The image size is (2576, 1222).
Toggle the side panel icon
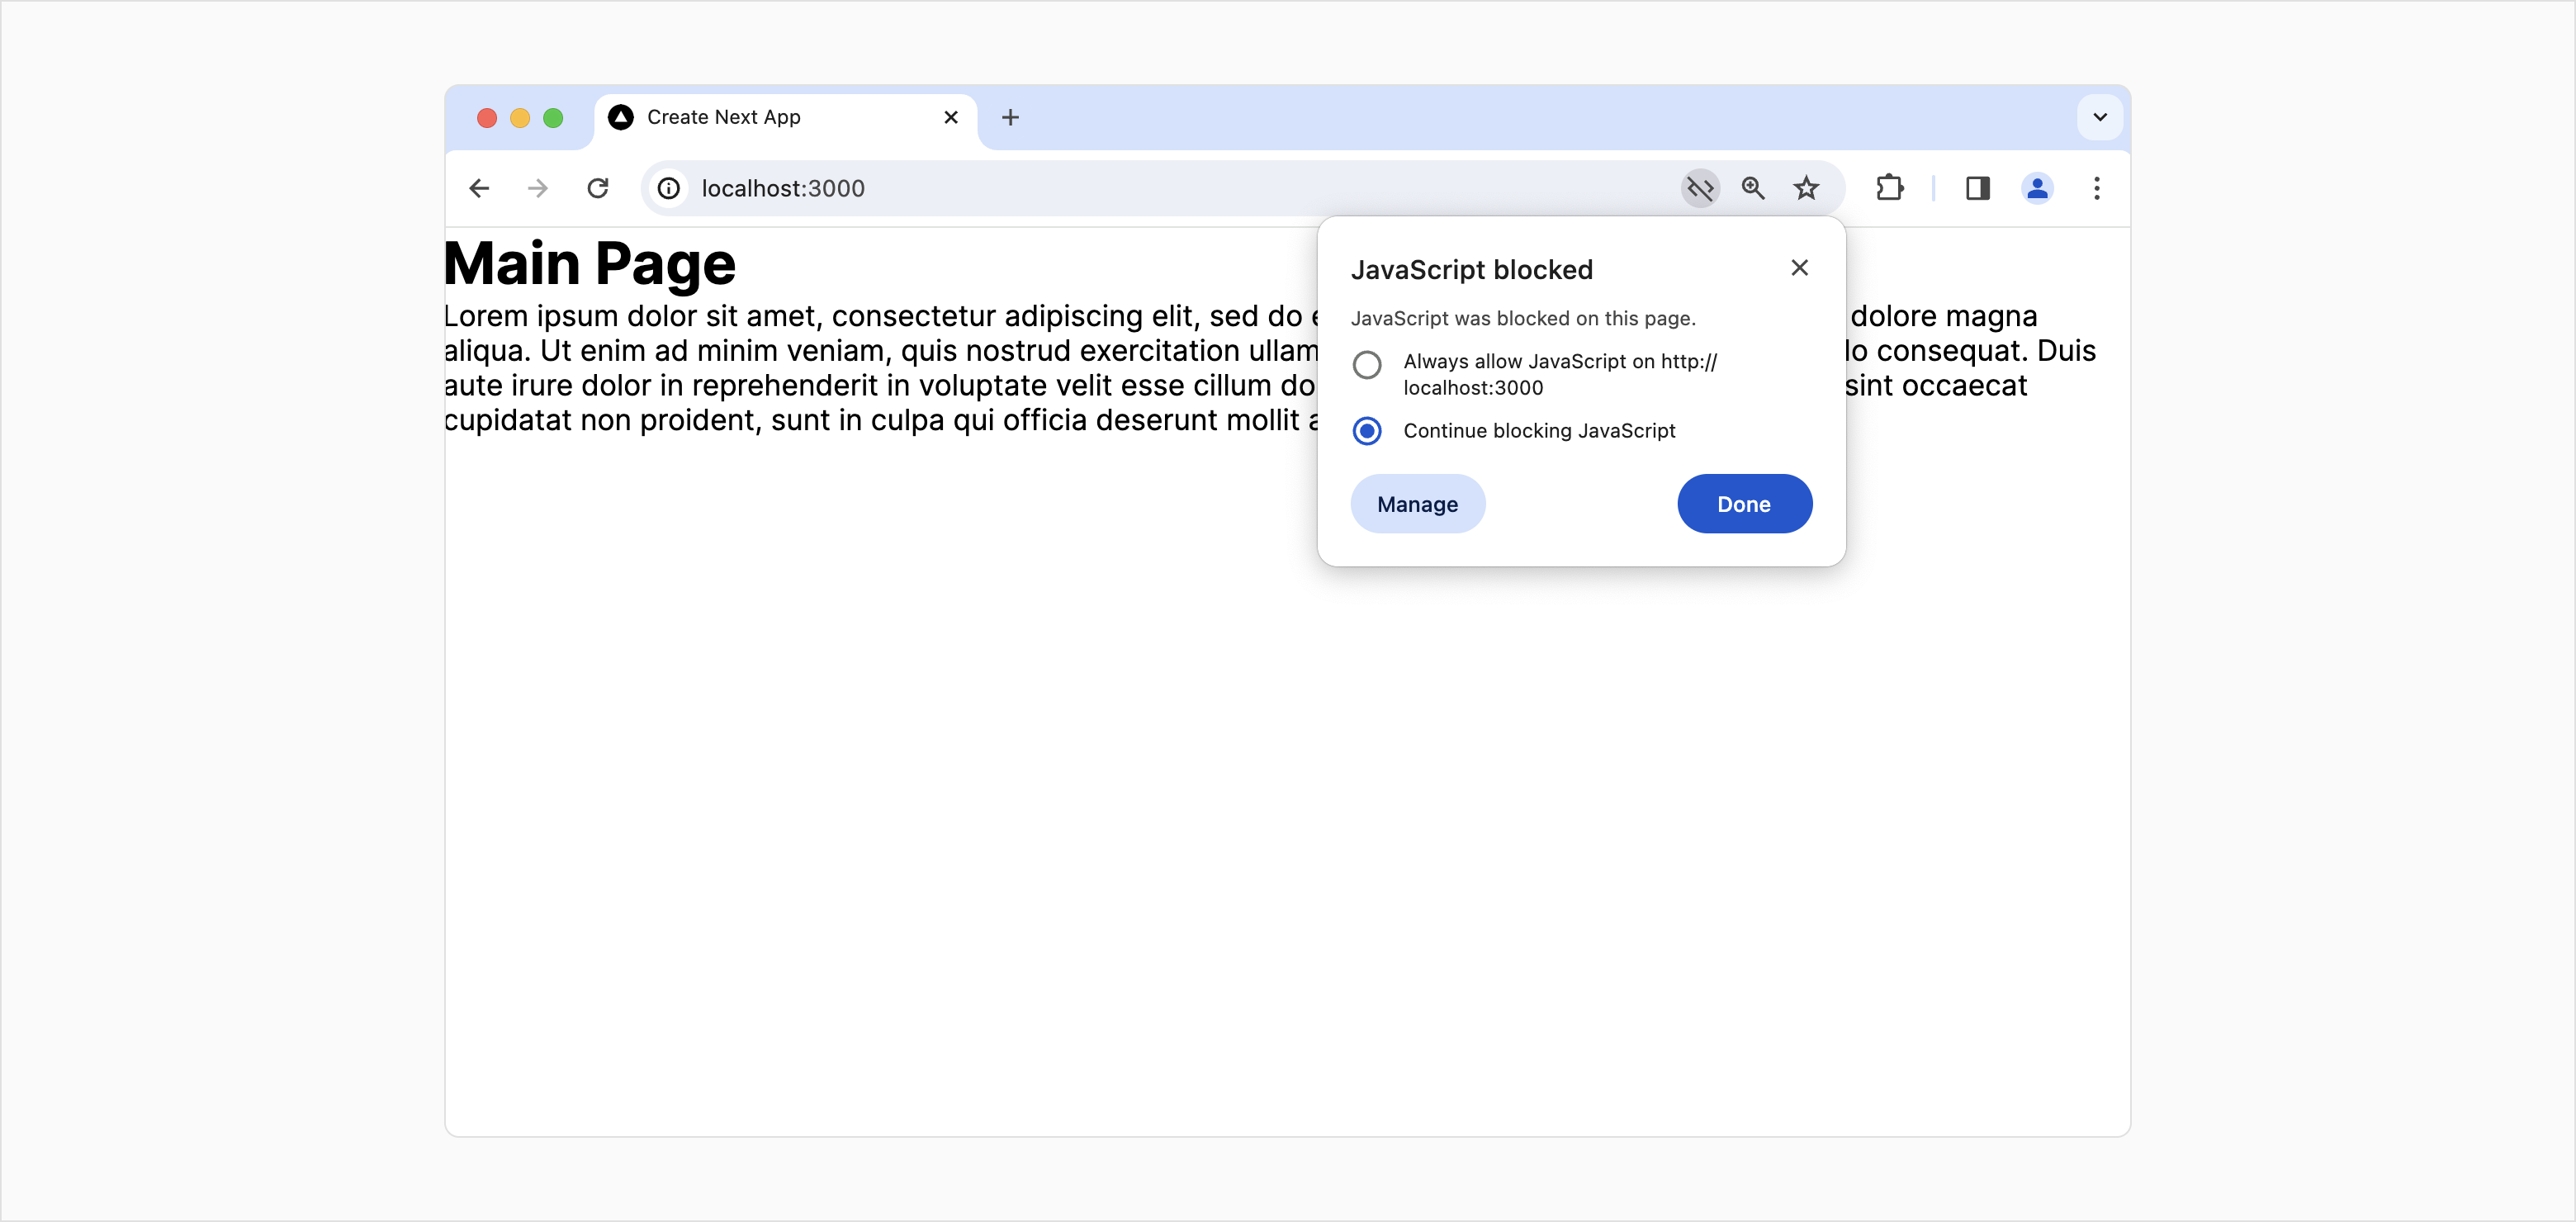click(1977, 188)
